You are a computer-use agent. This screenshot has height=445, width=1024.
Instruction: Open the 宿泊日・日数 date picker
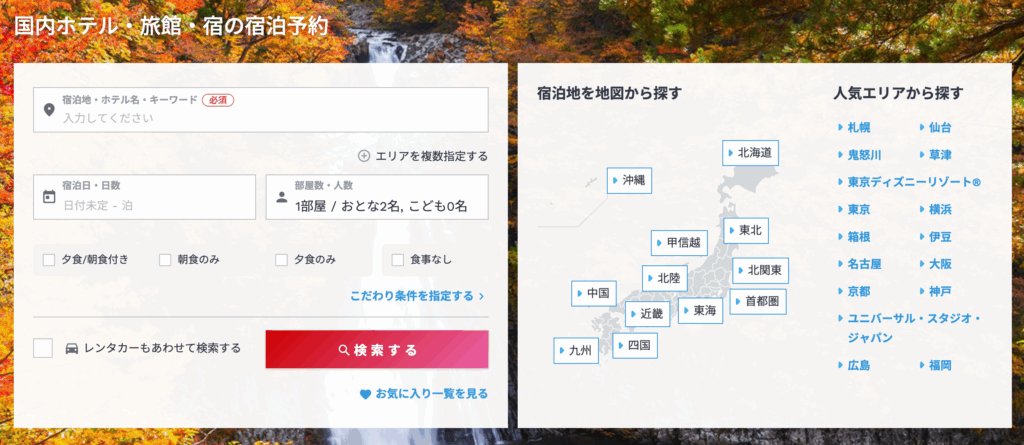coord(144,197)
